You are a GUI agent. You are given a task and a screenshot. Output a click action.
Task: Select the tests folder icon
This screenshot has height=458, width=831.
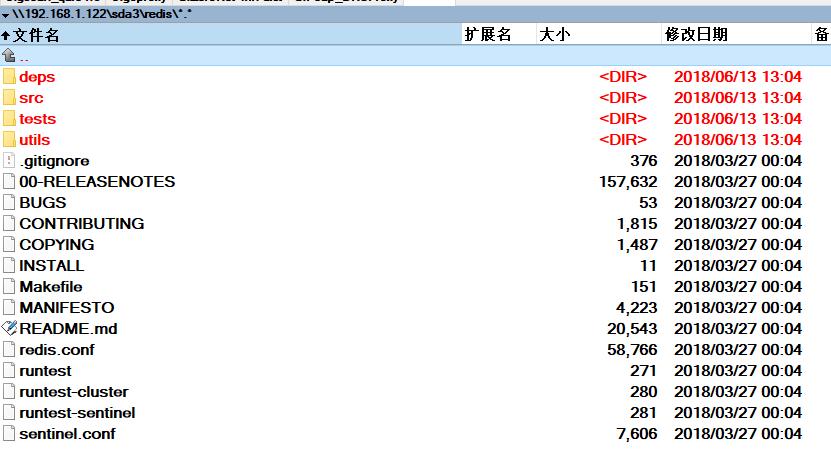9,119
